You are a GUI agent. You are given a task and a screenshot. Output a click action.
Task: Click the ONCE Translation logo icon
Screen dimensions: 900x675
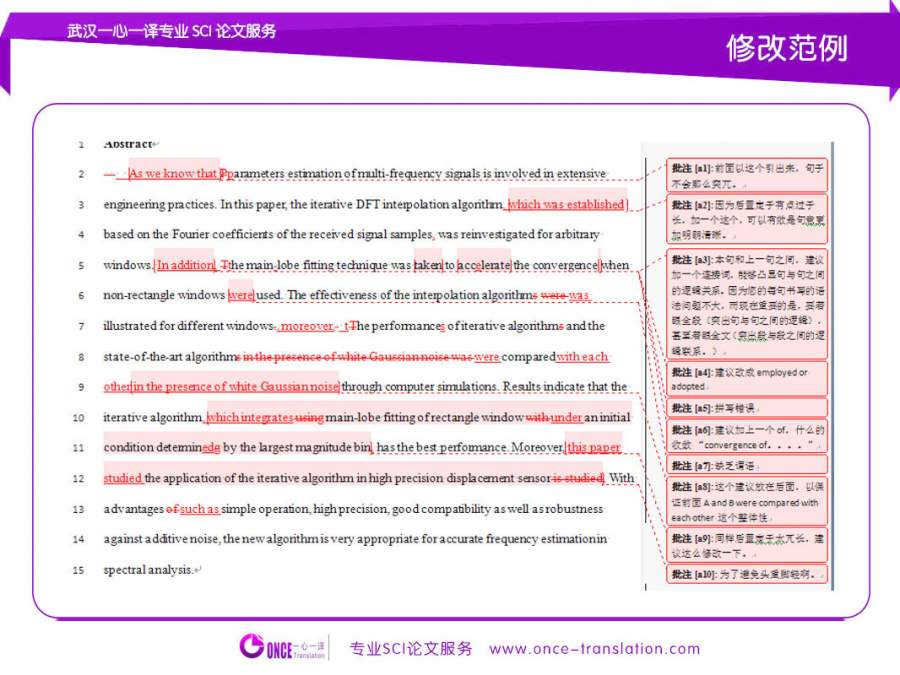251,646
